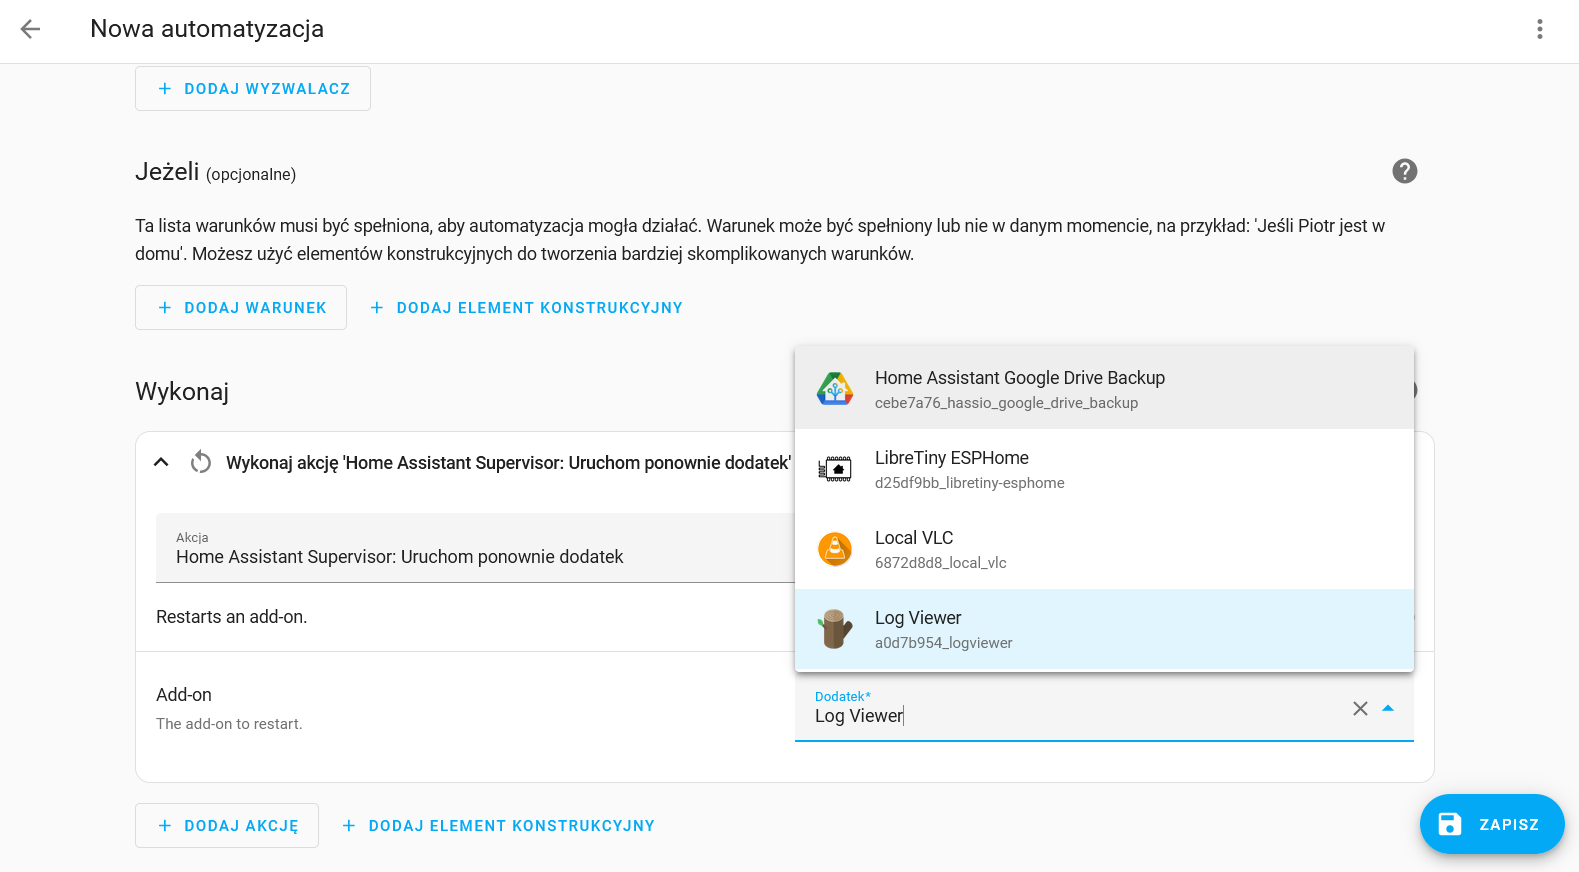
Task: Click Dodaj wyzwalacz button
Action: (253, 89)
